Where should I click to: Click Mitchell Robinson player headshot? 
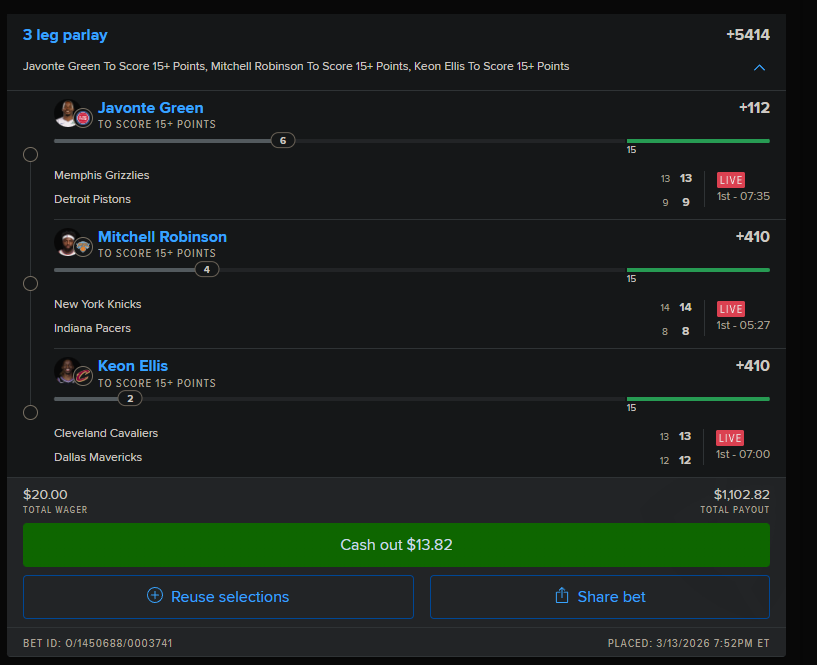[66, 242]
